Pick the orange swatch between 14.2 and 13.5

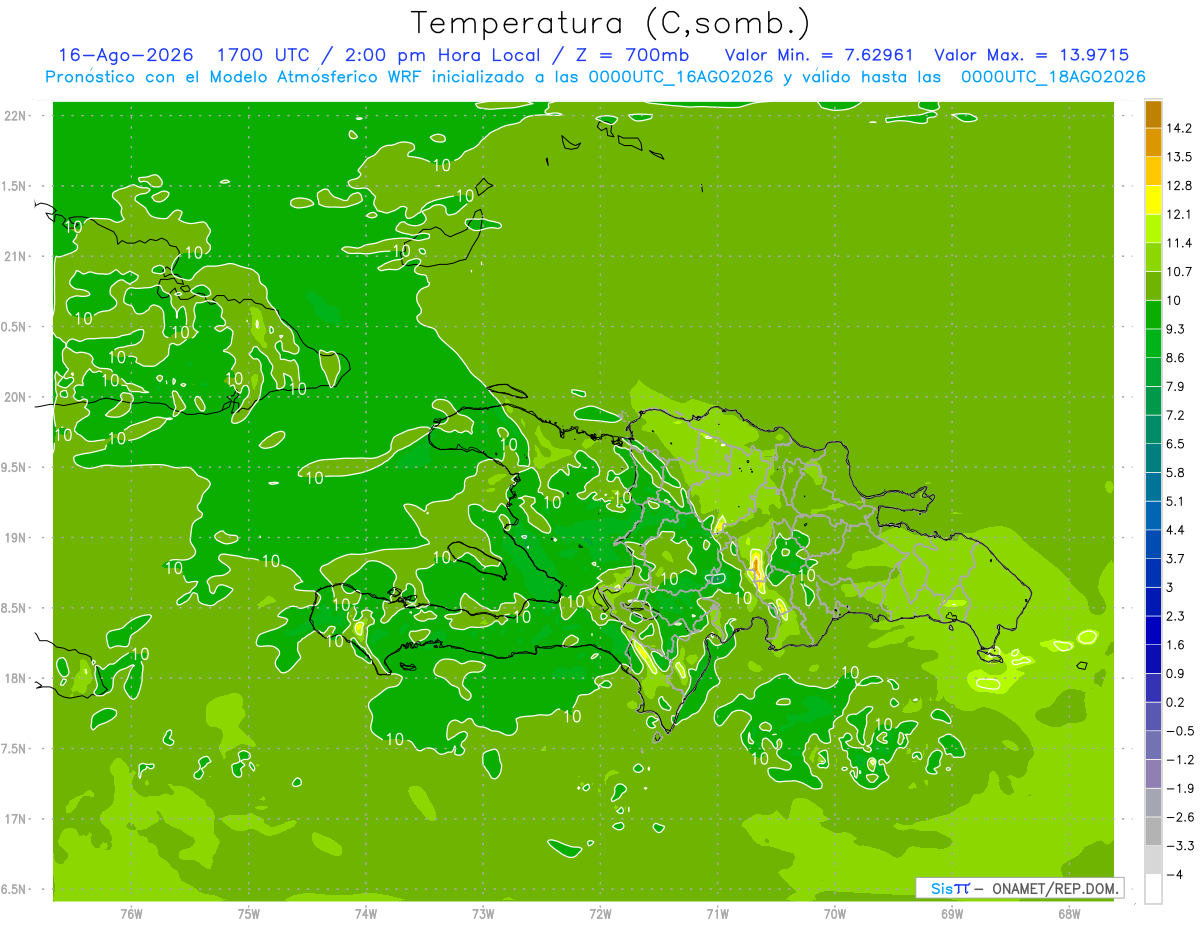[x=1153, y=142]
